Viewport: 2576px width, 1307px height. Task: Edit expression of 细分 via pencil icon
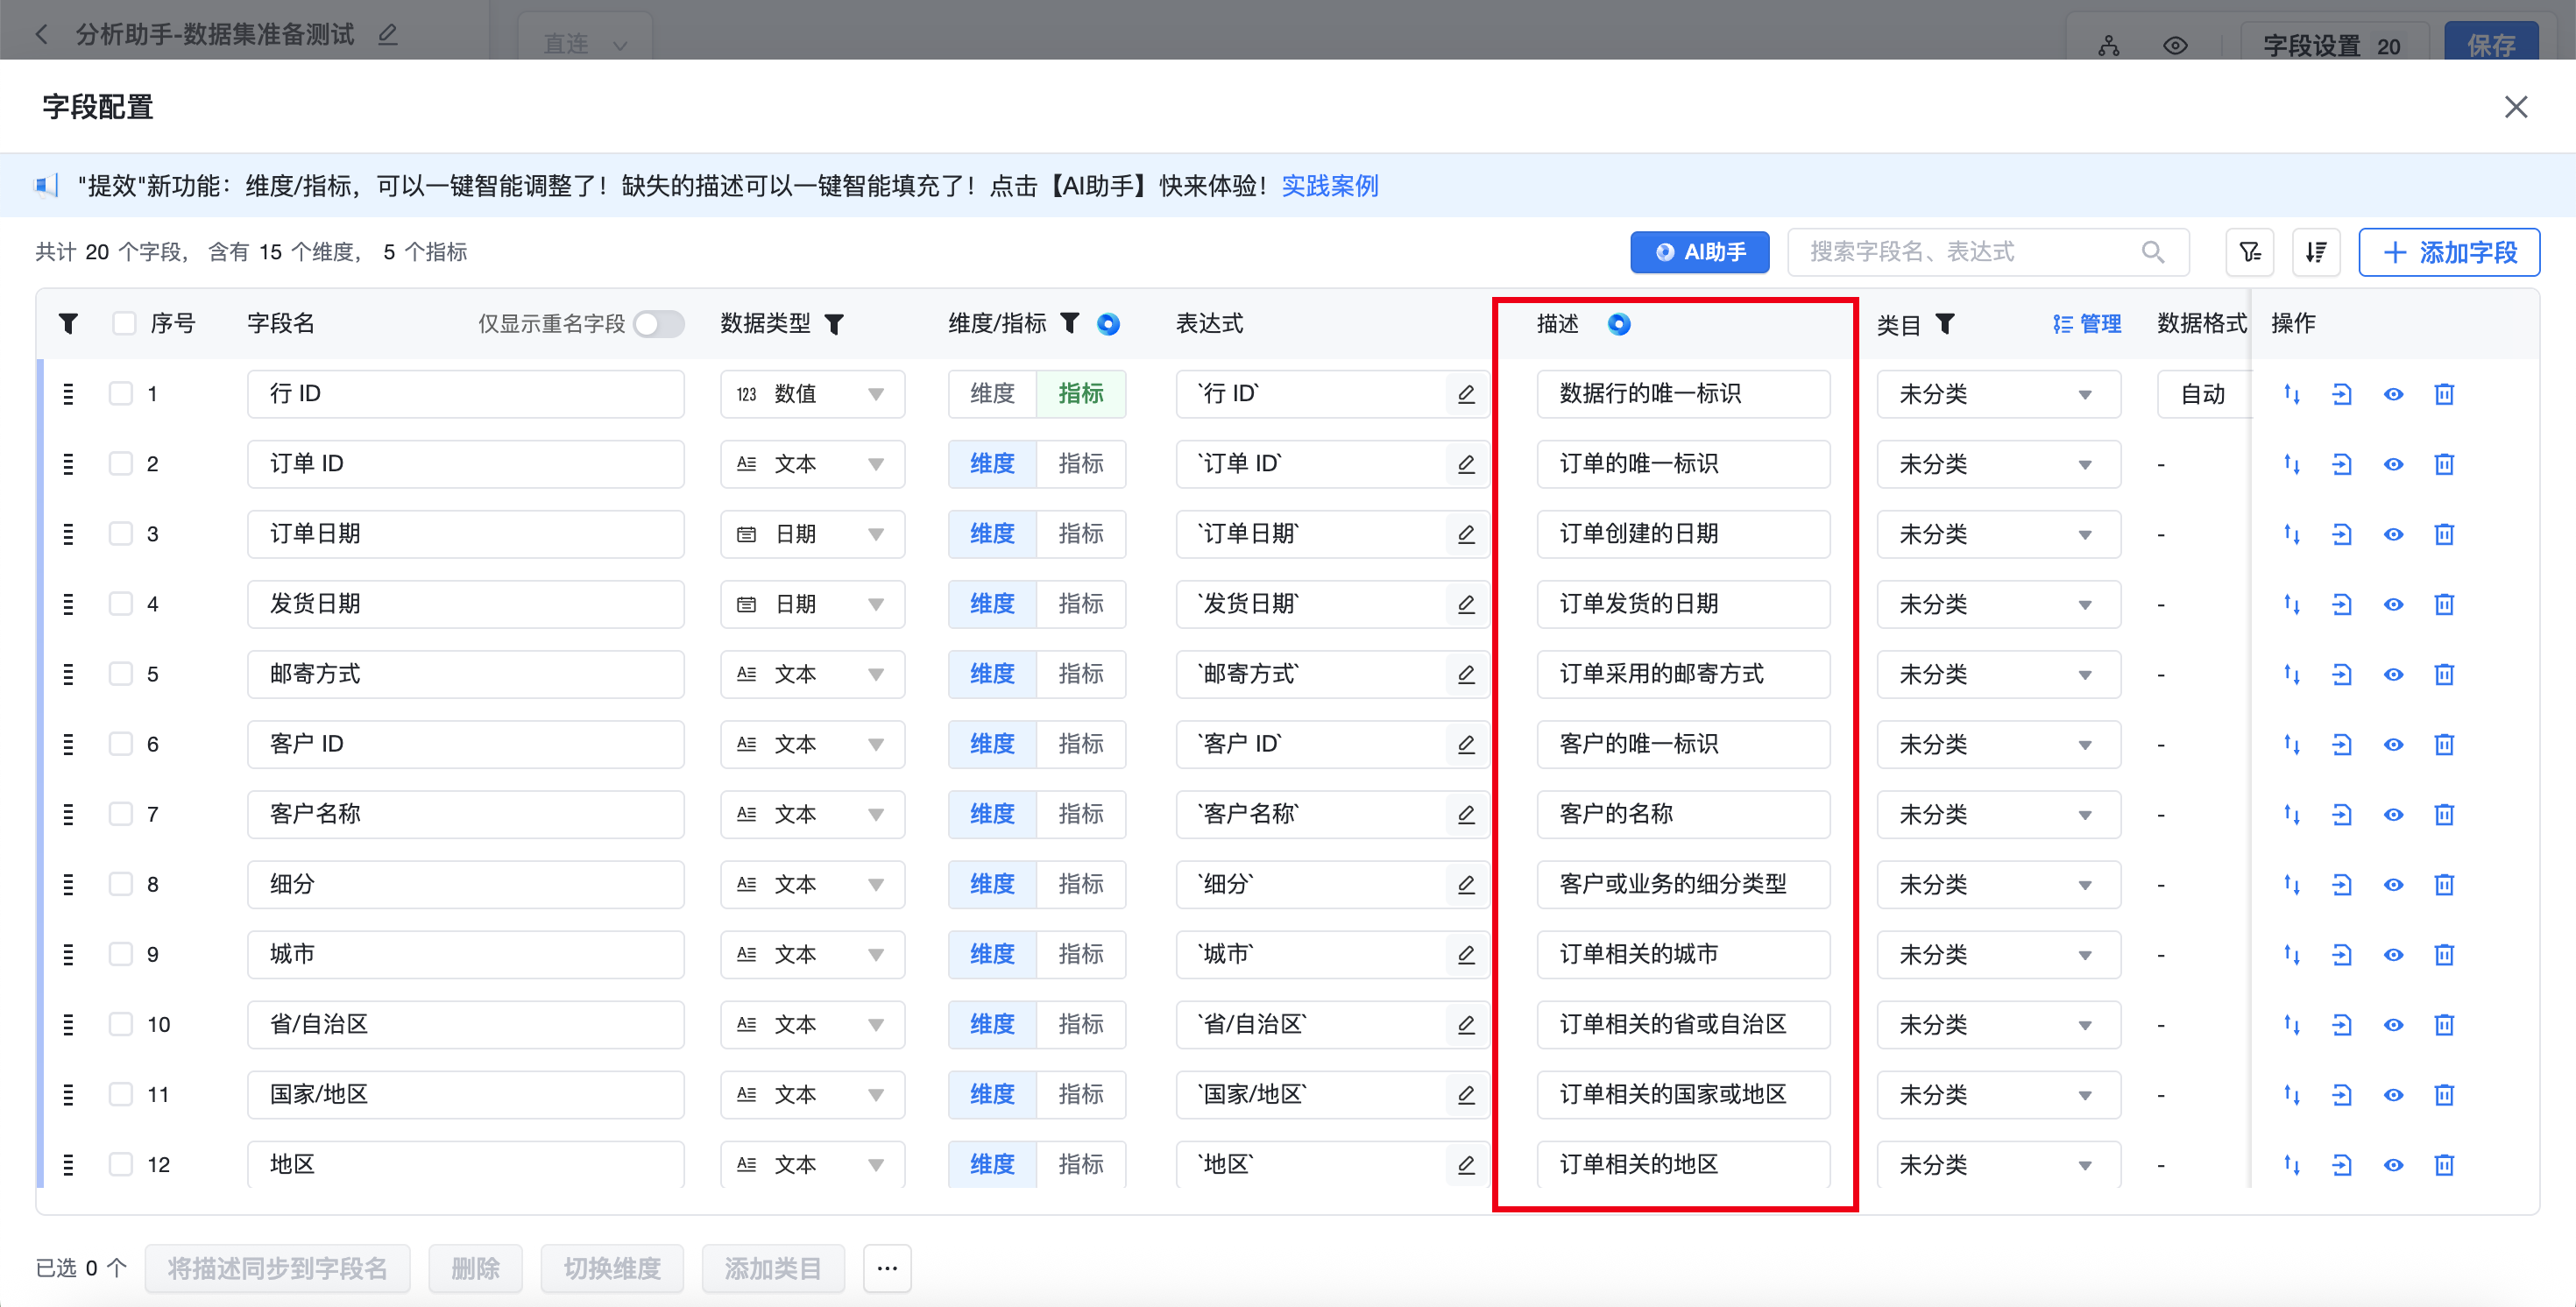tap(1466, 884)
